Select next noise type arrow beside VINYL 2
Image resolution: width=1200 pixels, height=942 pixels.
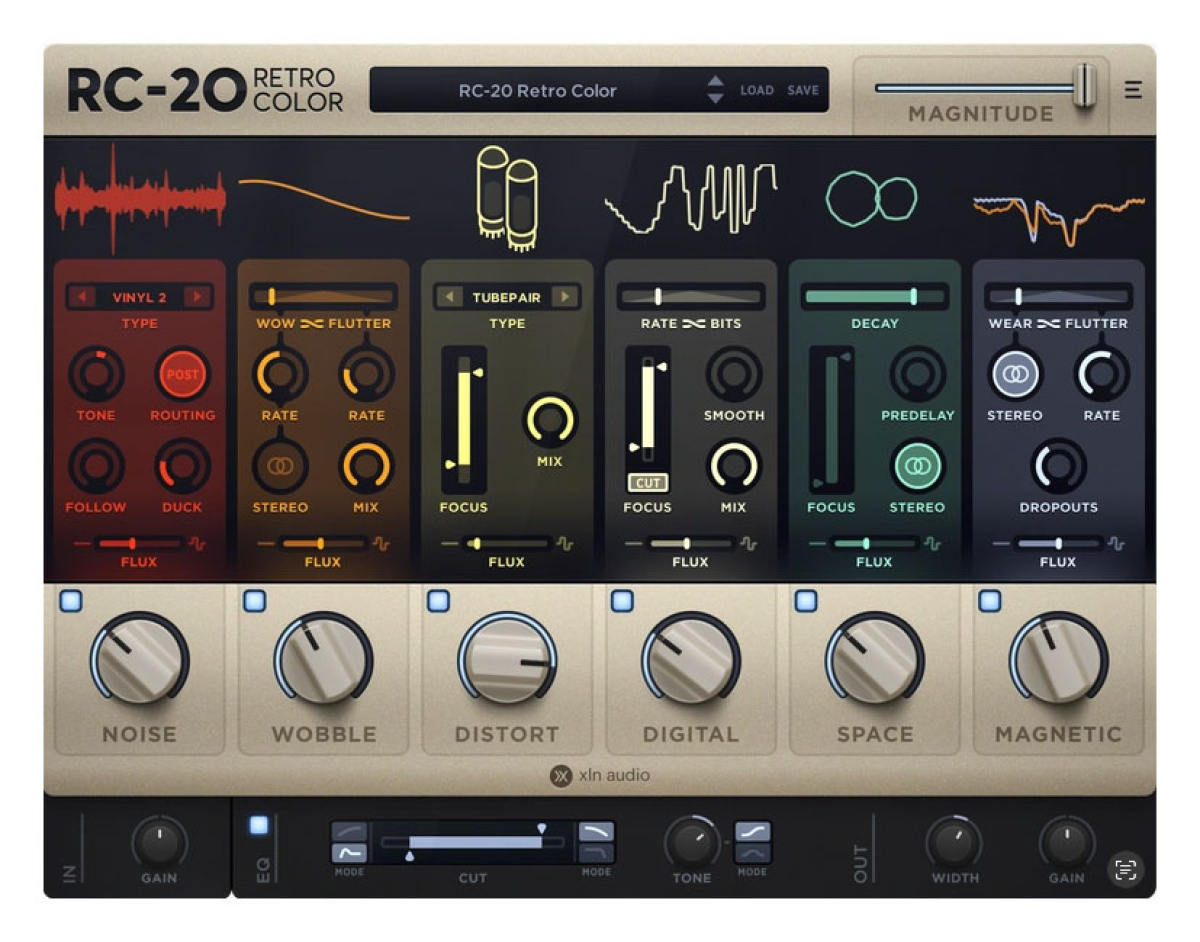[x=197, y=297]
